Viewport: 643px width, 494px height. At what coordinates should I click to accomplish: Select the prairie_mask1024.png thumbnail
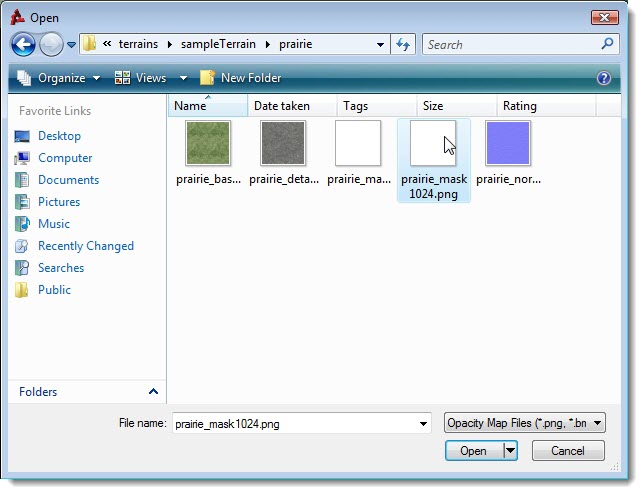tap(433, 143)
